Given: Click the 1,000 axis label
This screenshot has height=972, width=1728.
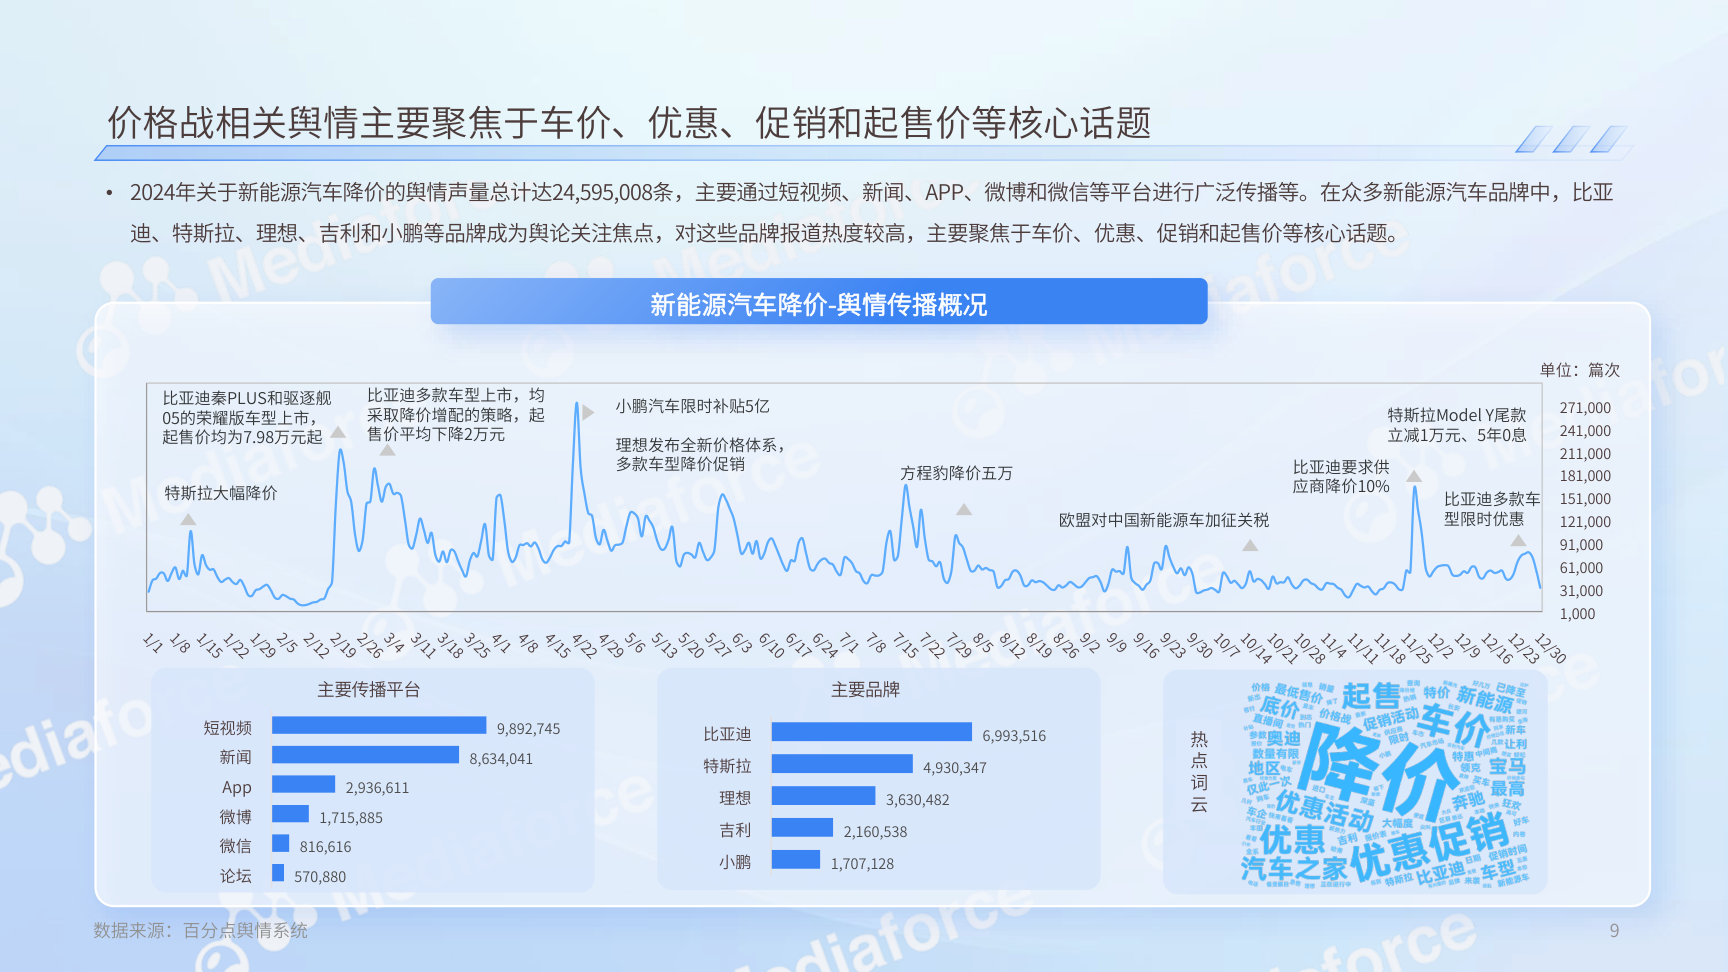Looking at the screenshot, I should click(1577, 614).
